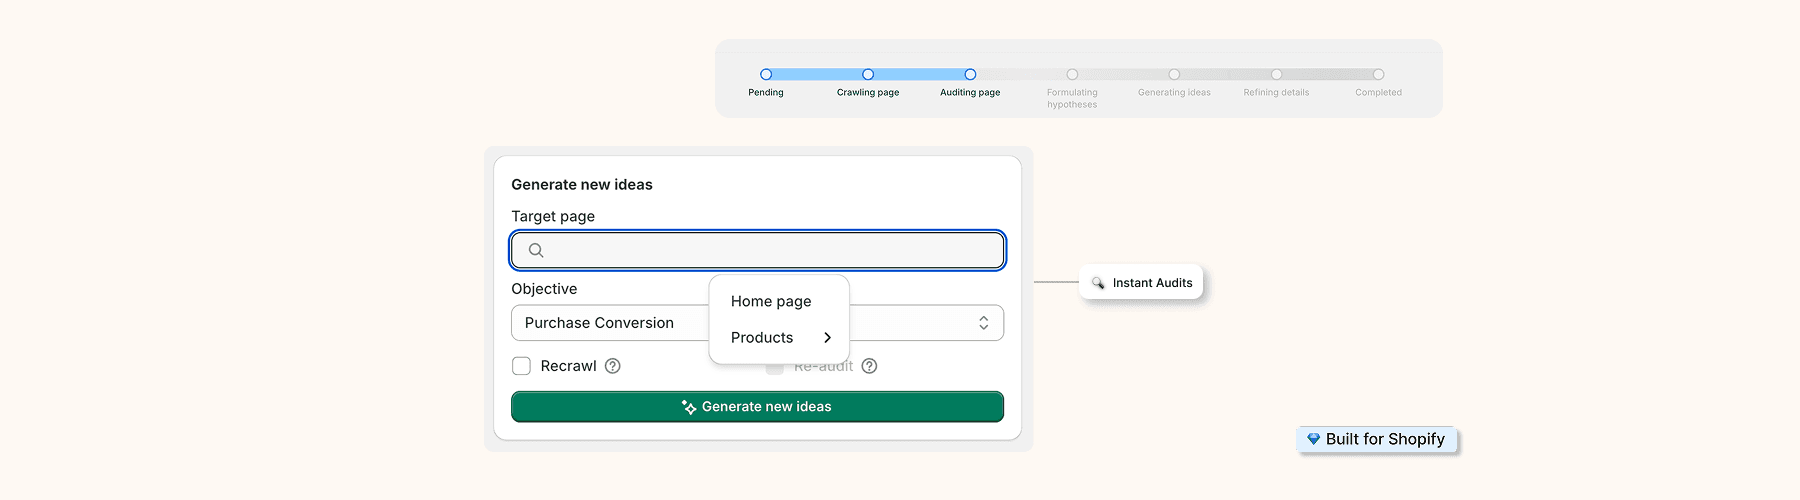
Task: Click the sparkle icon on Generate button
Action: point(689,407)
